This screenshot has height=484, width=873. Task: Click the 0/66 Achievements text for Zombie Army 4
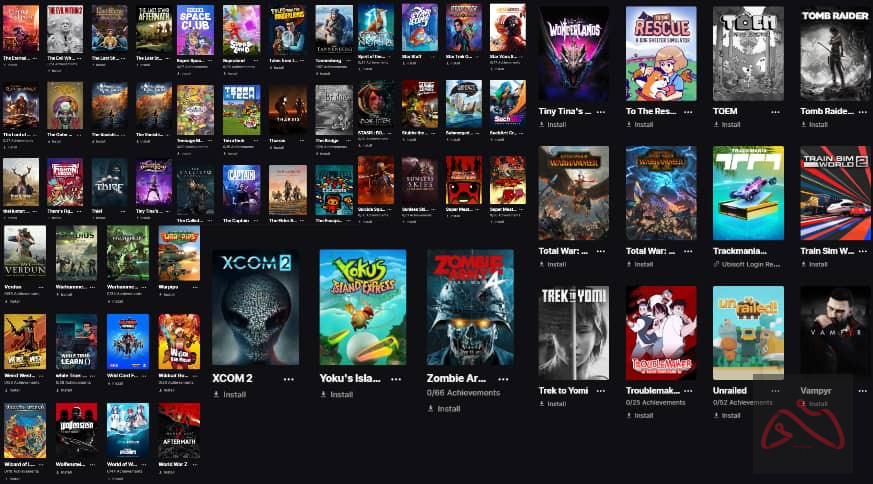pos(463,393)
